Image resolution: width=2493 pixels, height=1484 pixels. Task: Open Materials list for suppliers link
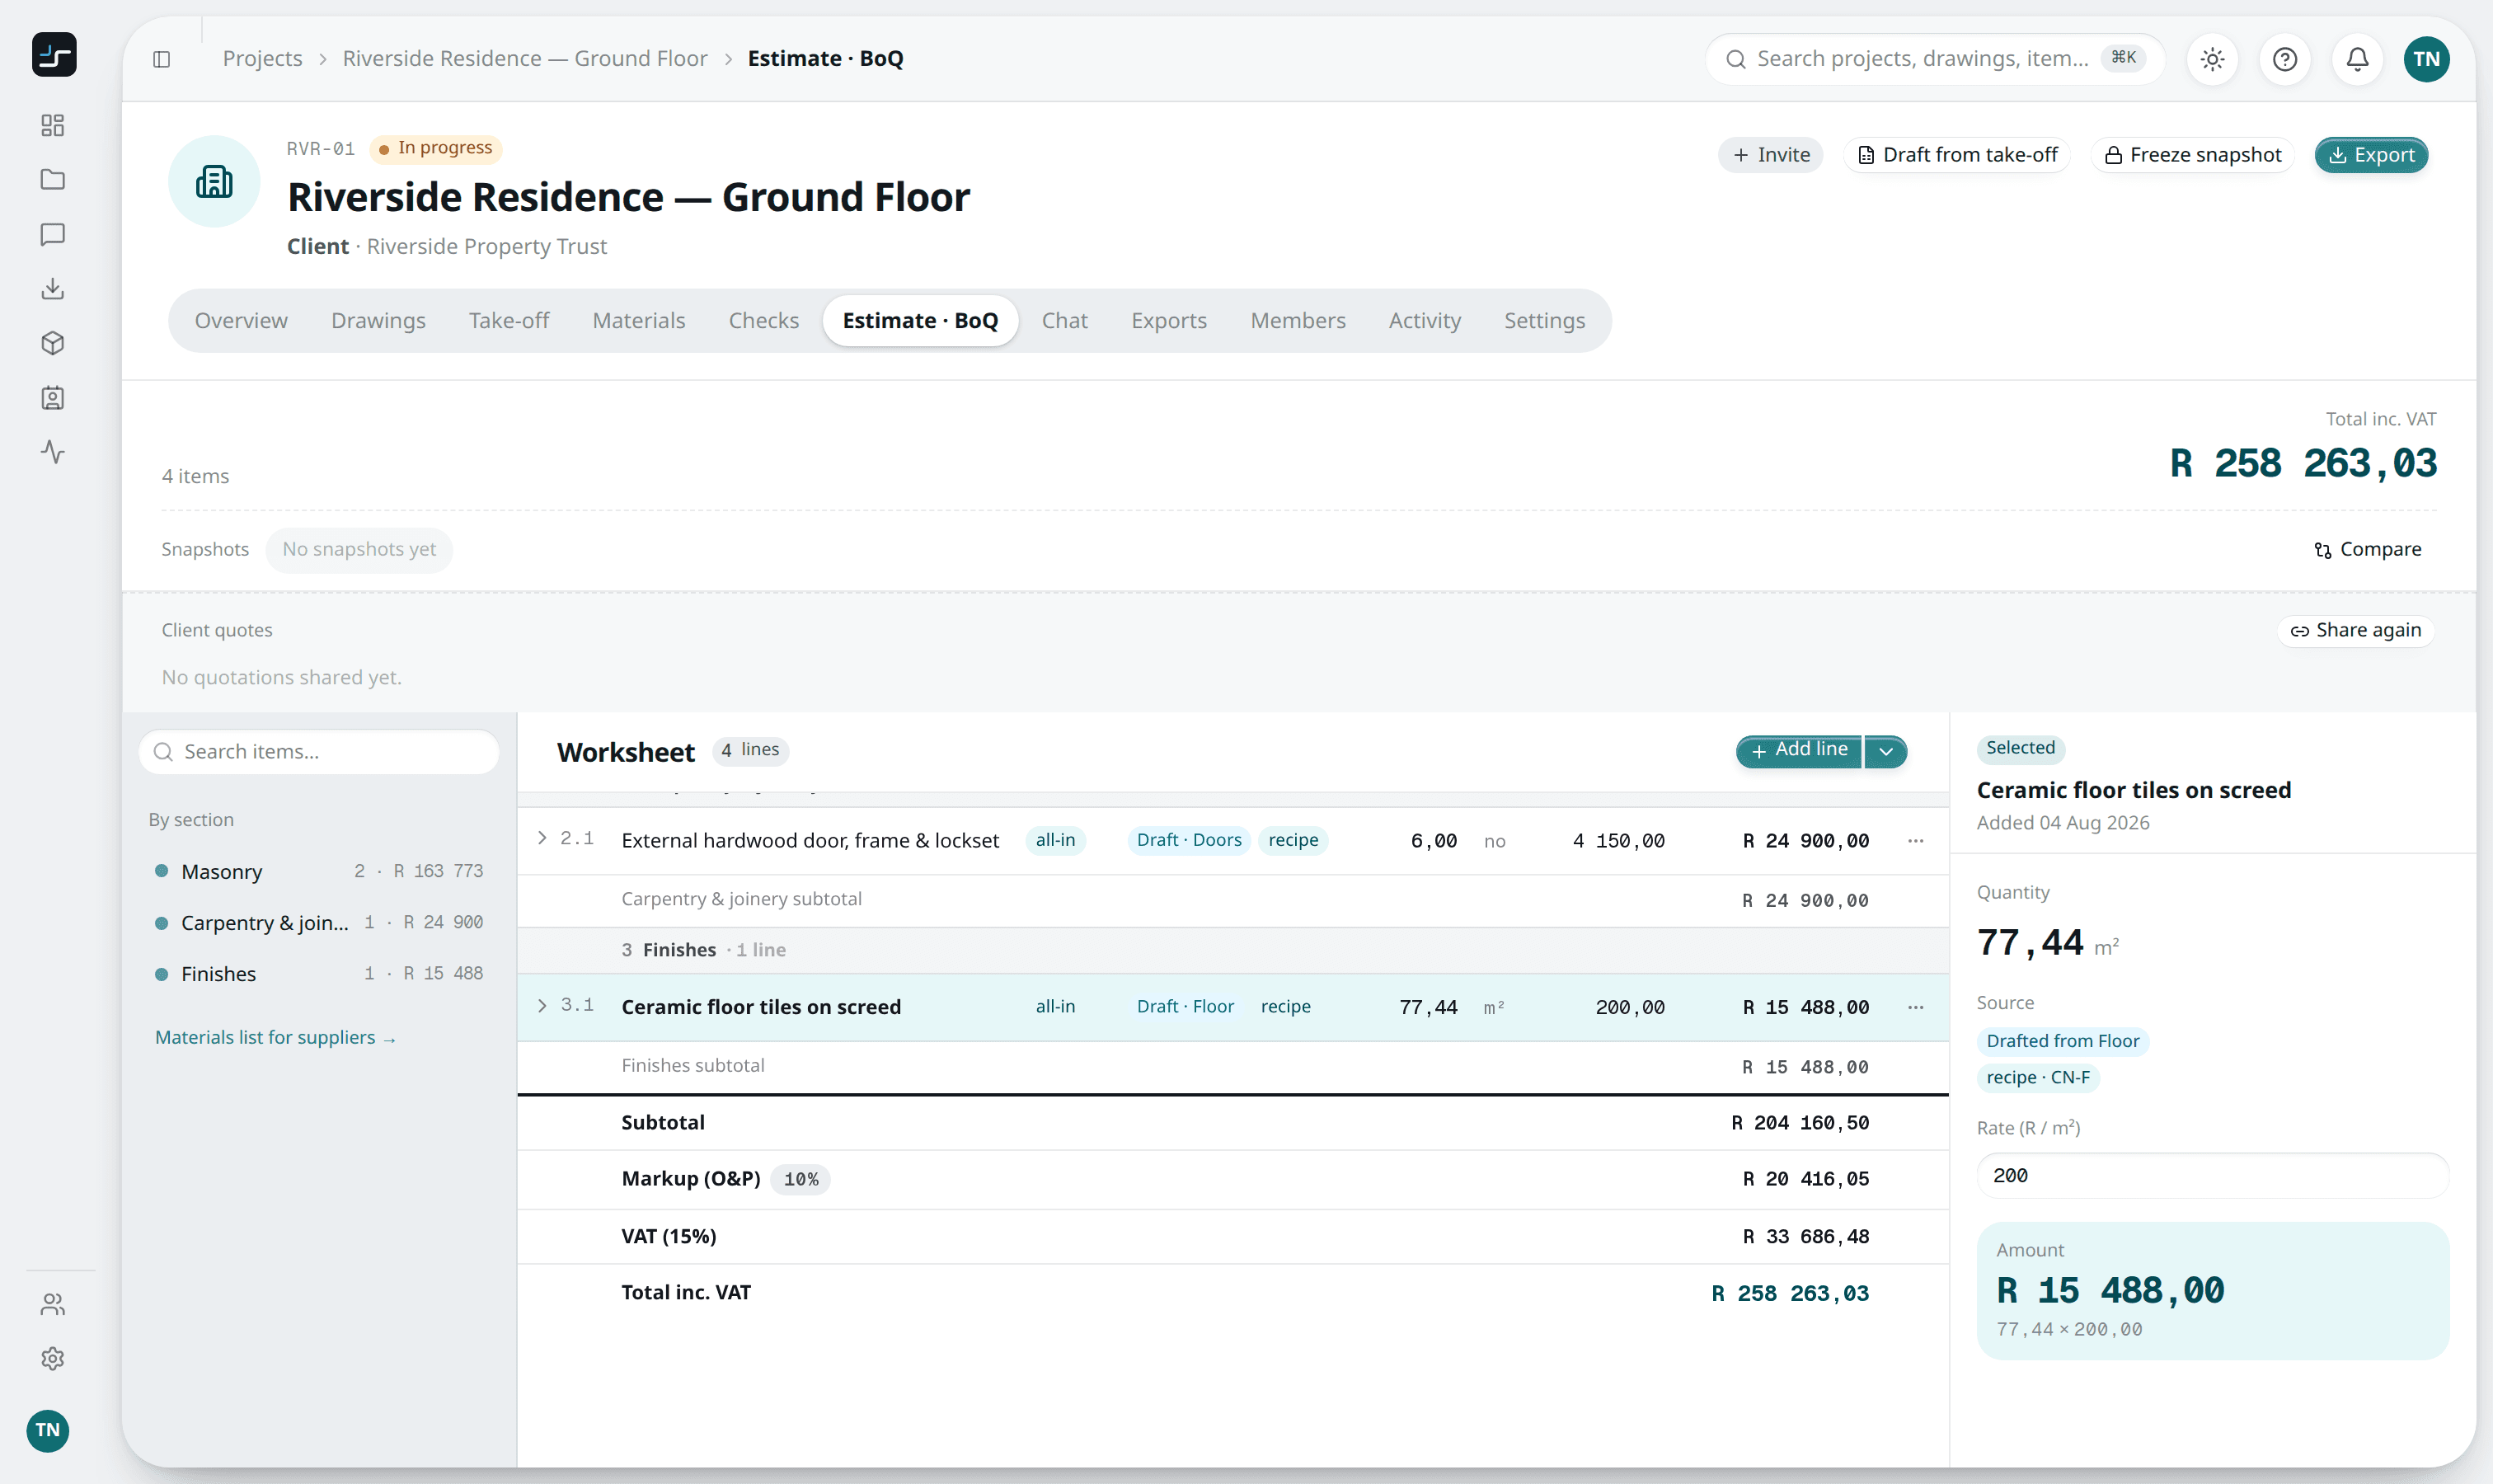pyautogui.click(x=275, y=1038)
